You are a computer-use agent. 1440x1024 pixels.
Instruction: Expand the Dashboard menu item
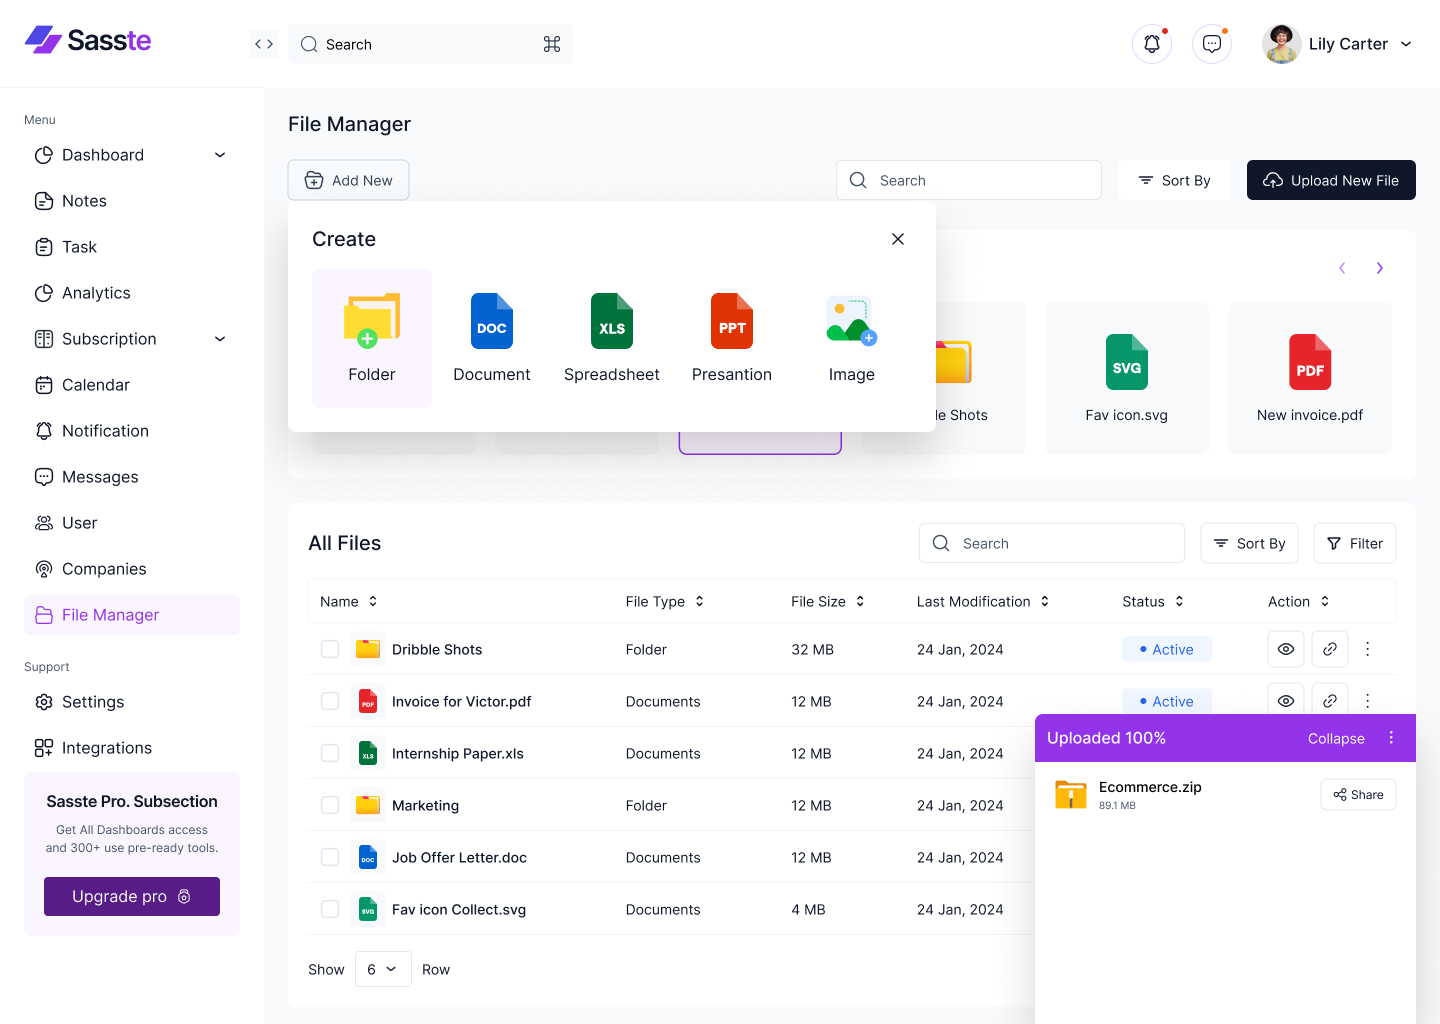tap(219, 155)
